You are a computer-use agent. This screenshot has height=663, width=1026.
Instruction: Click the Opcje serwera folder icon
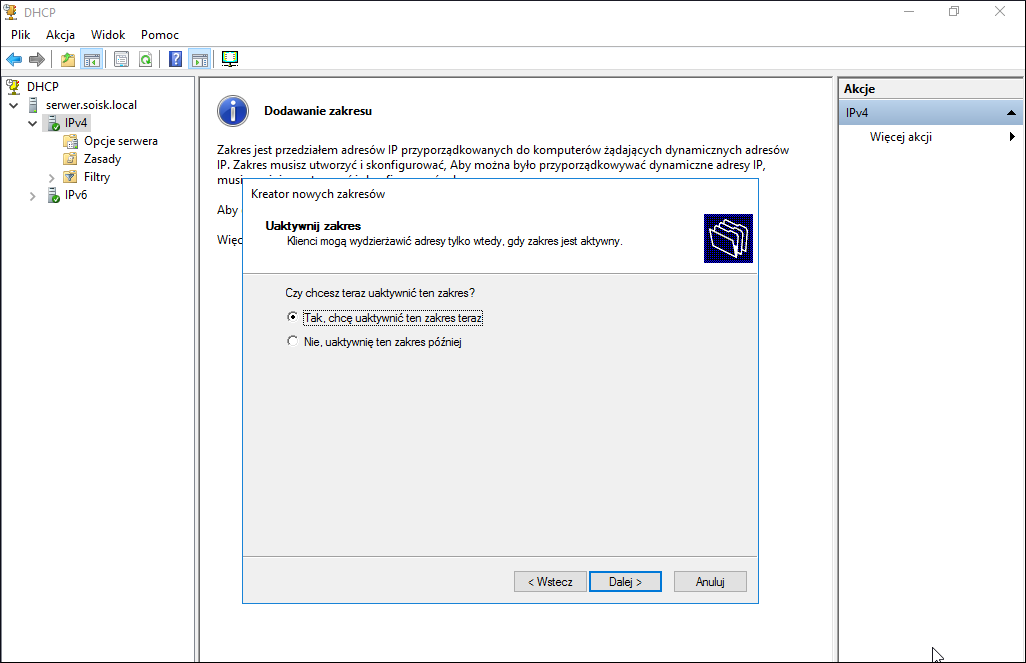(x=70, y=141)
